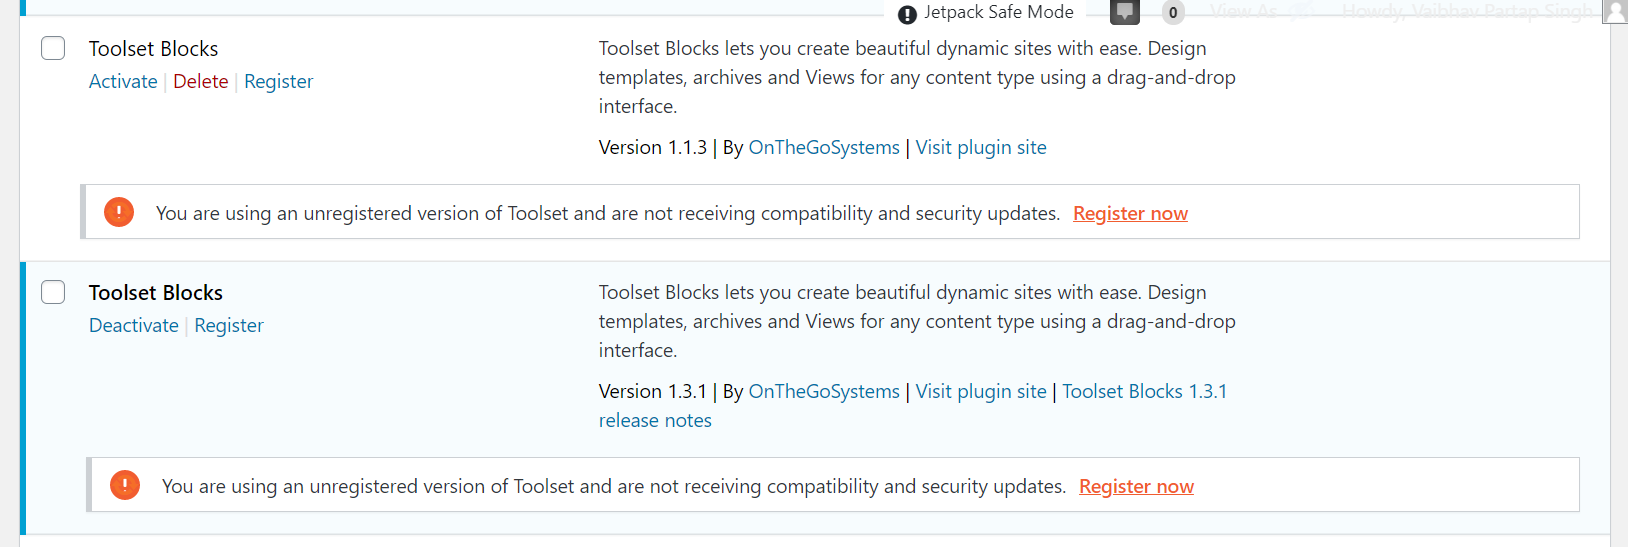1628x547 pixels.
Task: Open the user avatar in admin bar
Action: (1614, 12)
